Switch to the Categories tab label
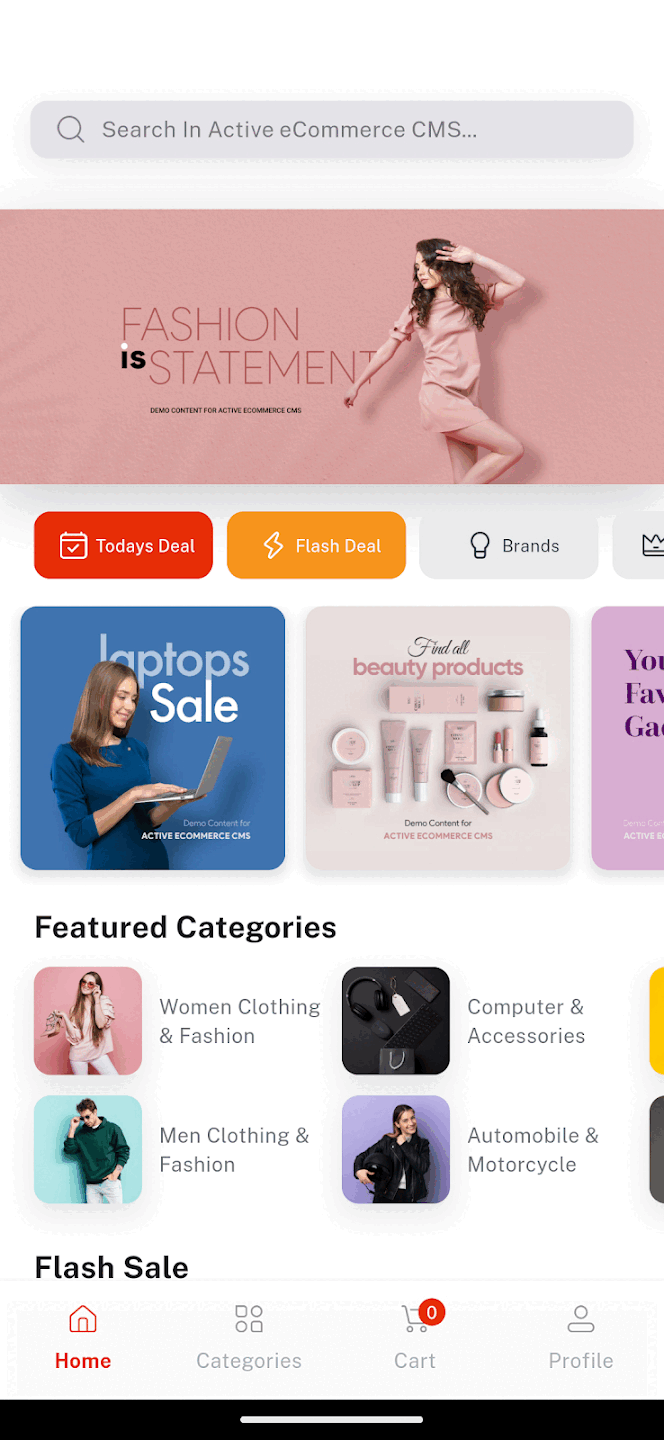 [x=249, y=1360]
